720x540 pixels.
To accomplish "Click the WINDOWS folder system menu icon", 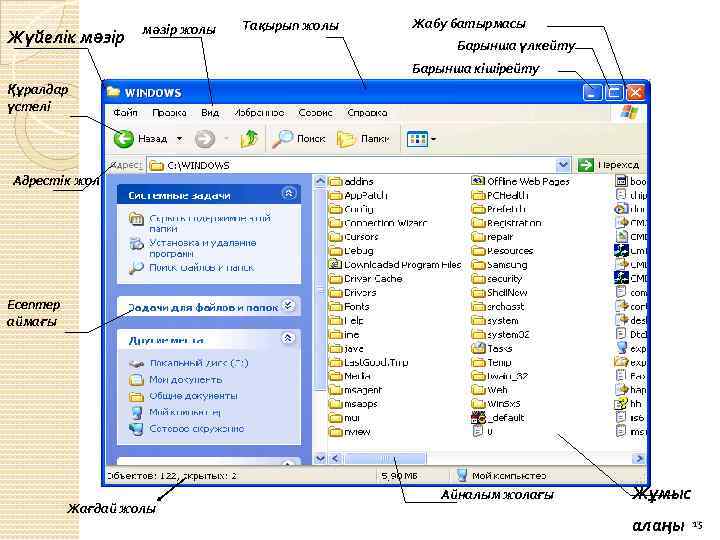I will tap(113, 92).
